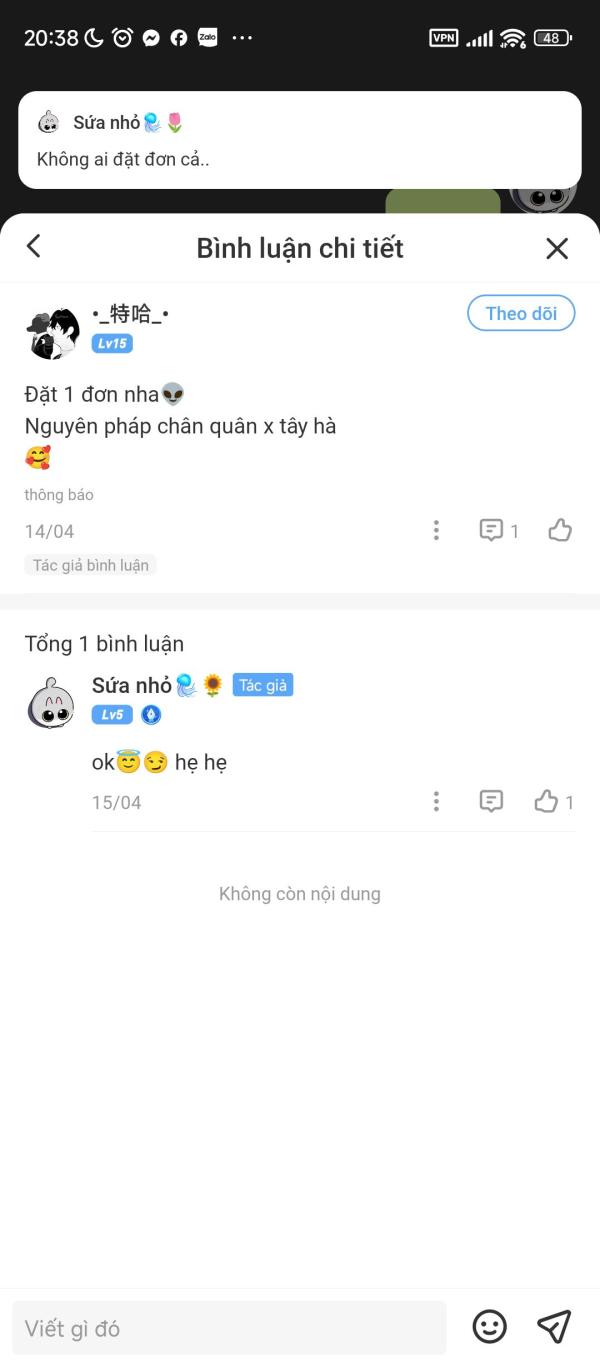Tap the Lv5 level badge

pos(112,715)
